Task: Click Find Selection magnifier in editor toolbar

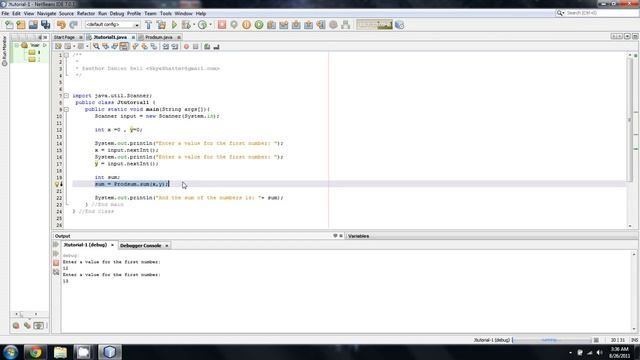Action: click(x=96, y=47)
